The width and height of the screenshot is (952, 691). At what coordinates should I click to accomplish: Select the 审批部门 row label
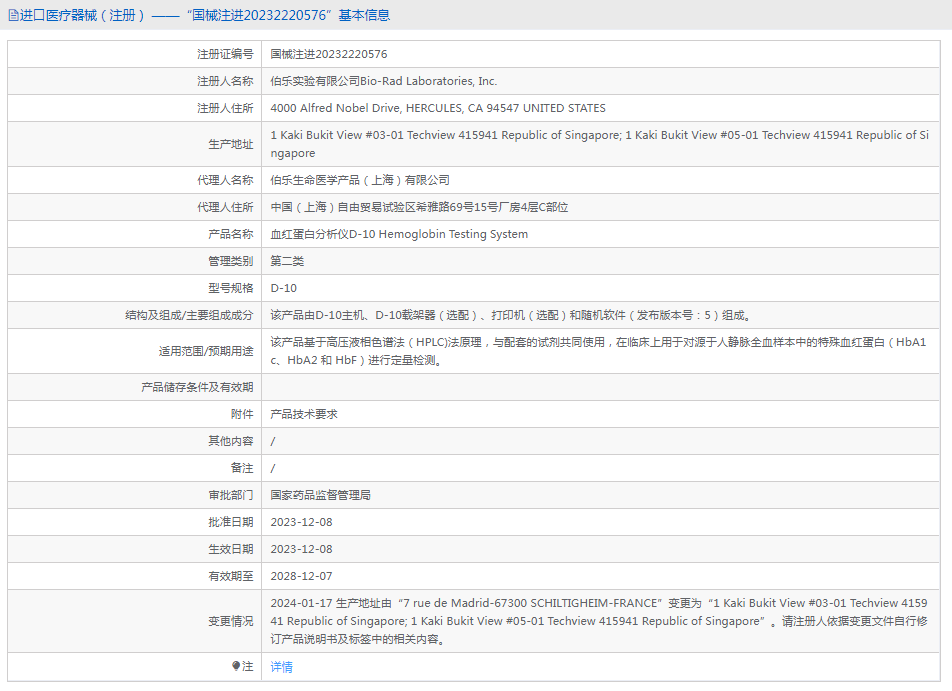[x=231, y=495]
